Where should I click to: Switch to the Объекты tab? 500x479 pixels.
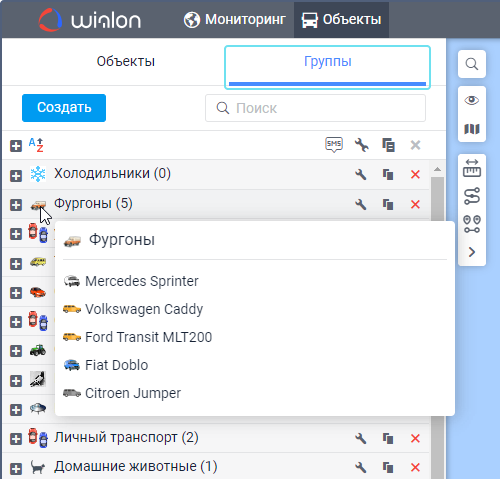pyautogui.click(x=126, y=62)
